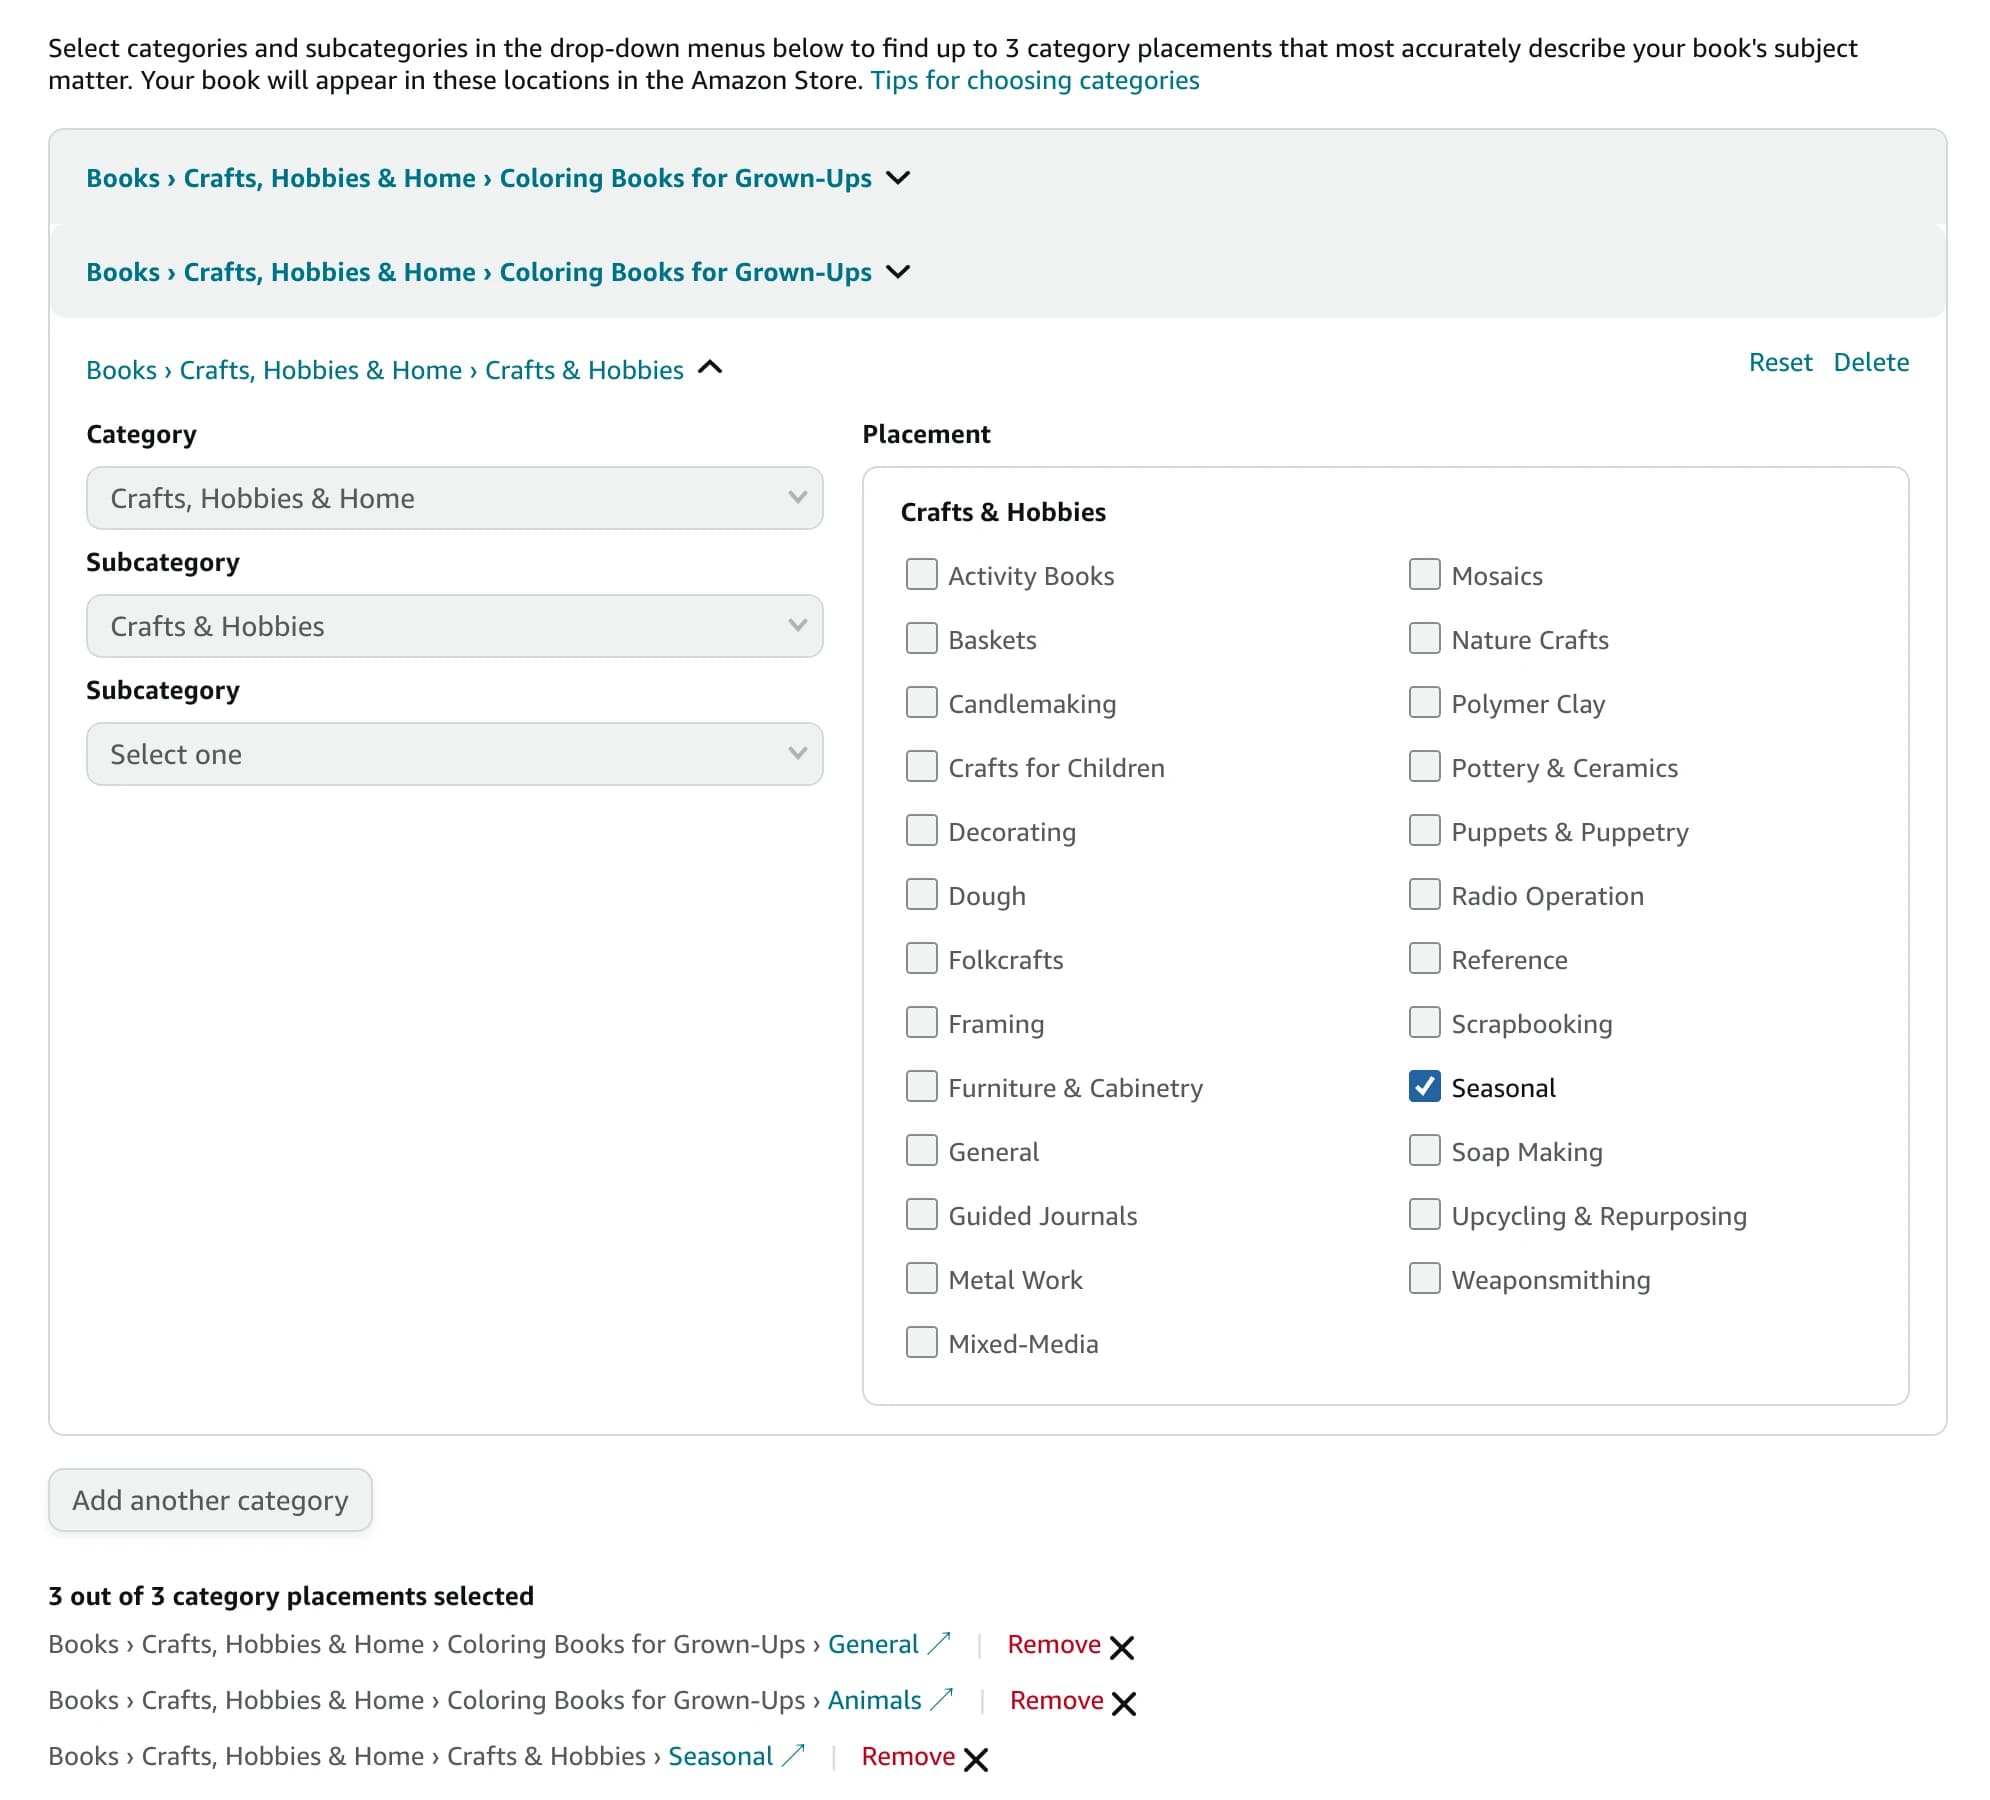The height and width of the screenshot is (1800, 1990).
Task: Check the Scrapbooking checkbox
Action: point(1424,1022)
